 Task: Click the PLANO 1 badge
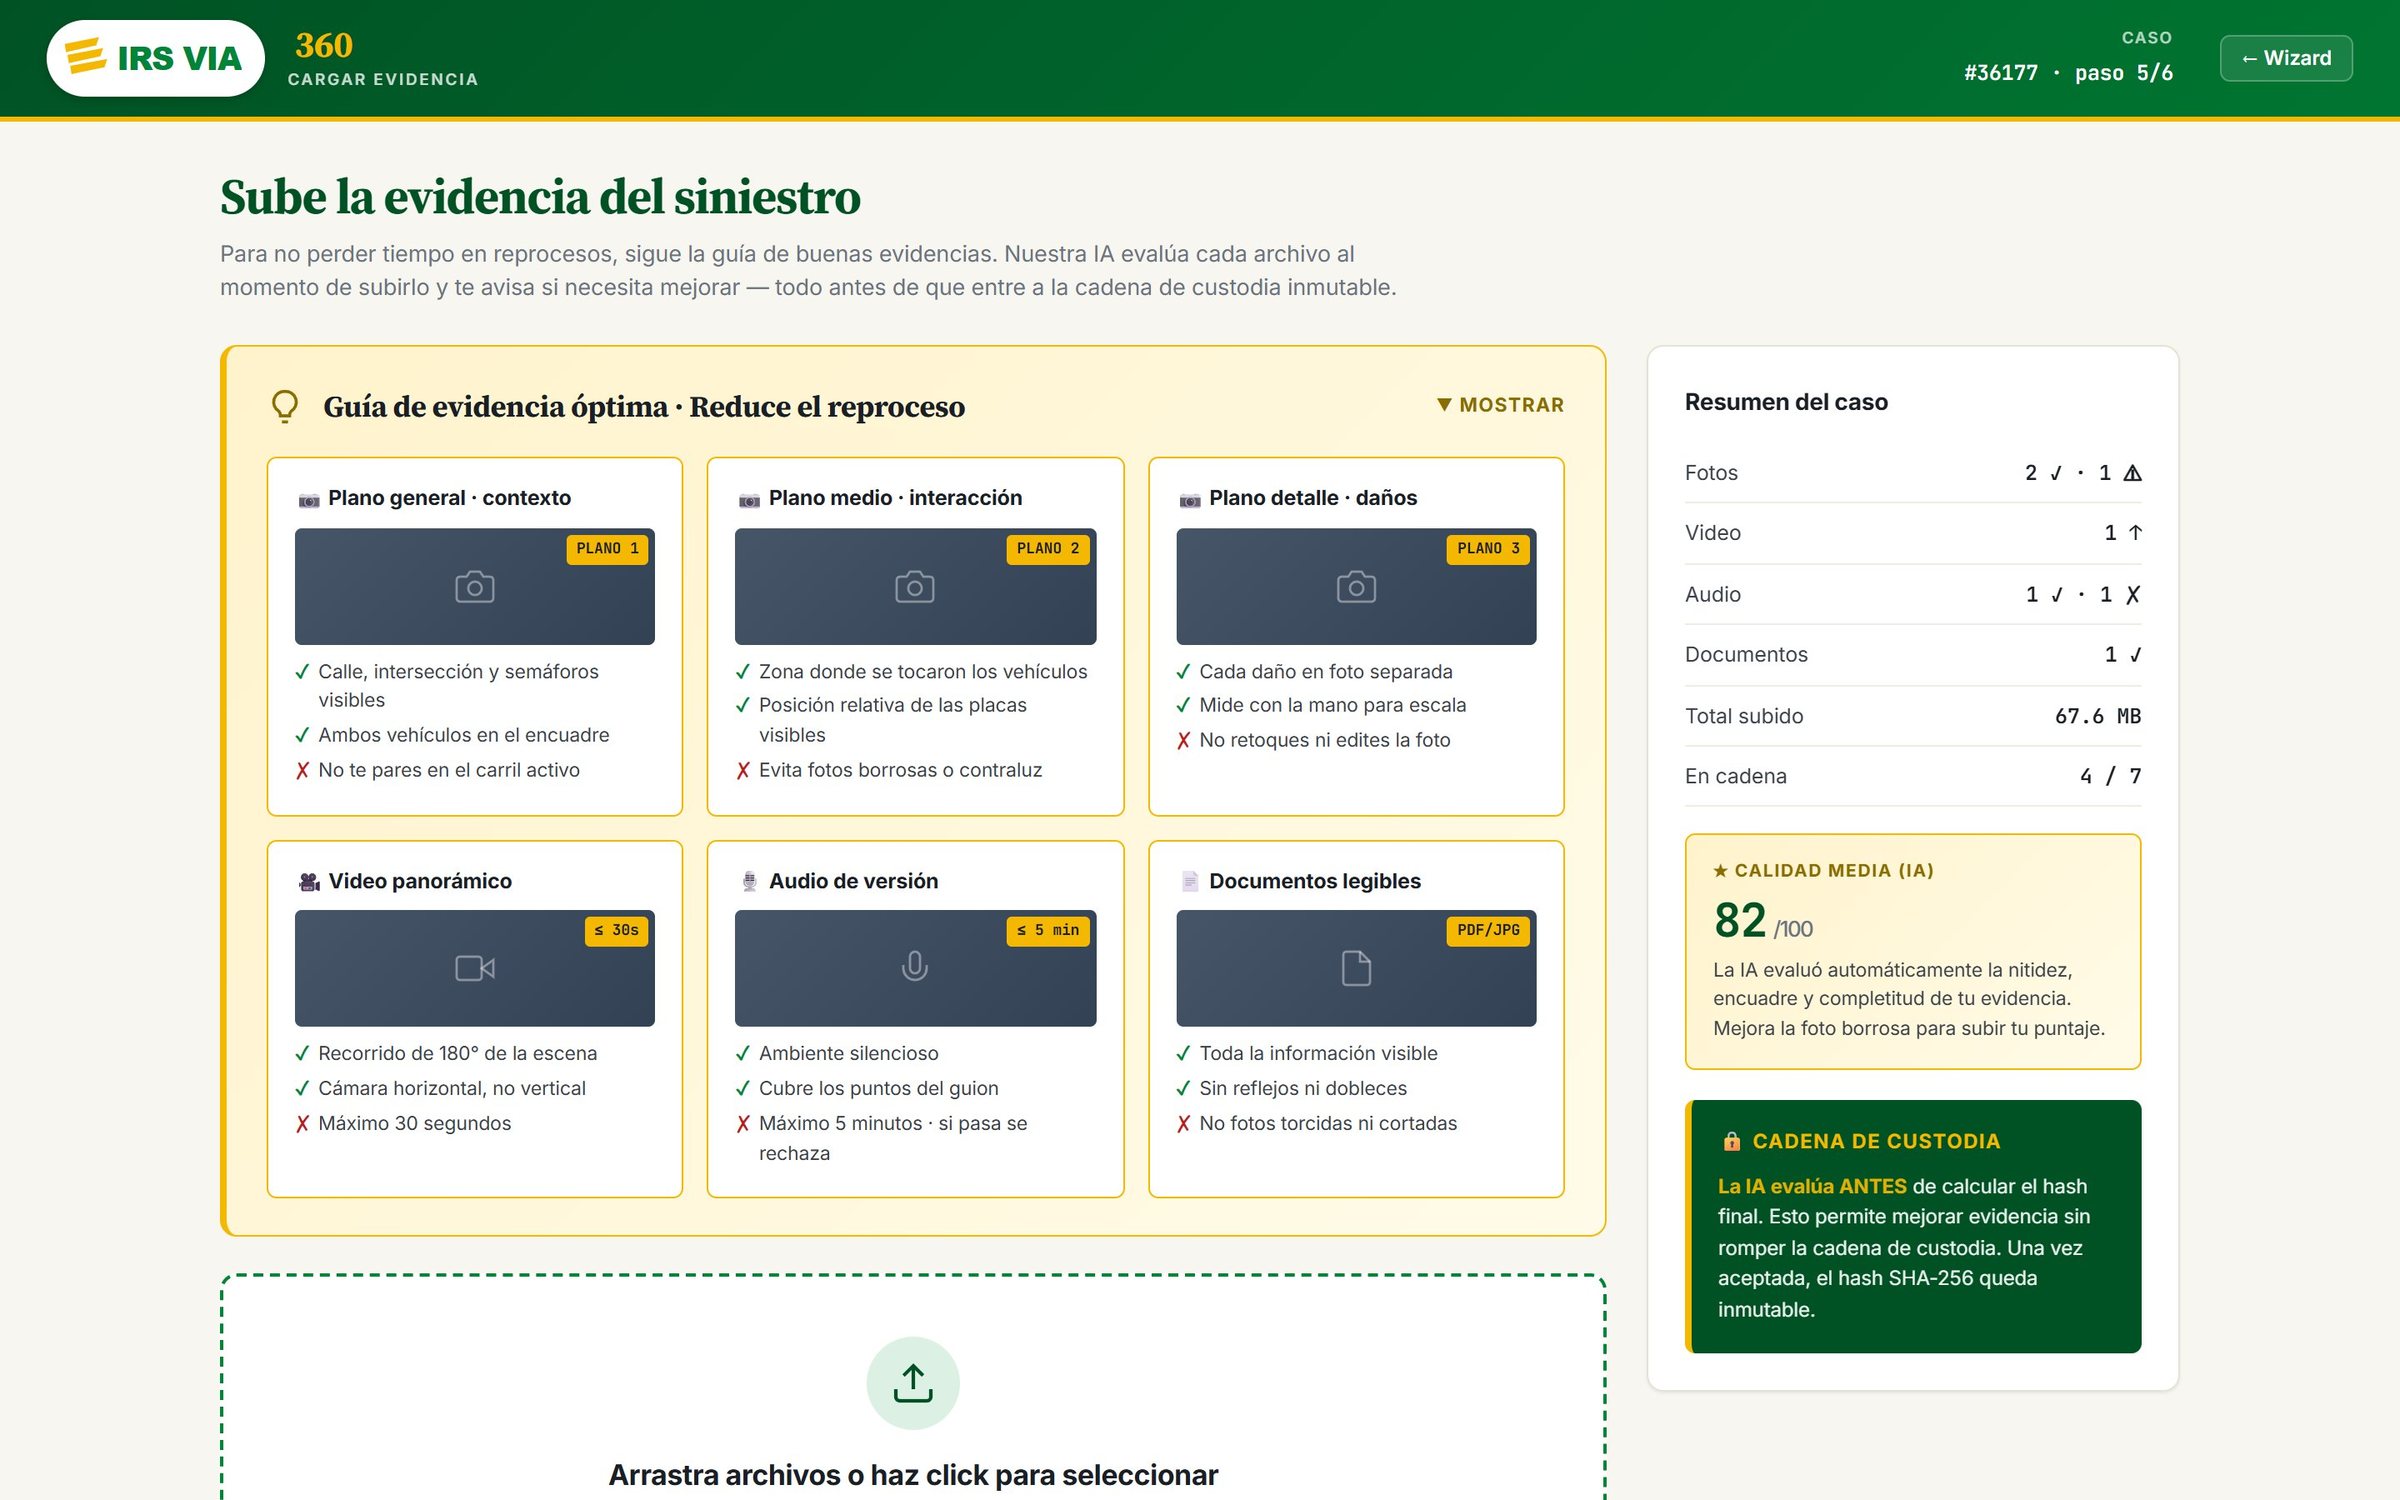coord(607,549)
